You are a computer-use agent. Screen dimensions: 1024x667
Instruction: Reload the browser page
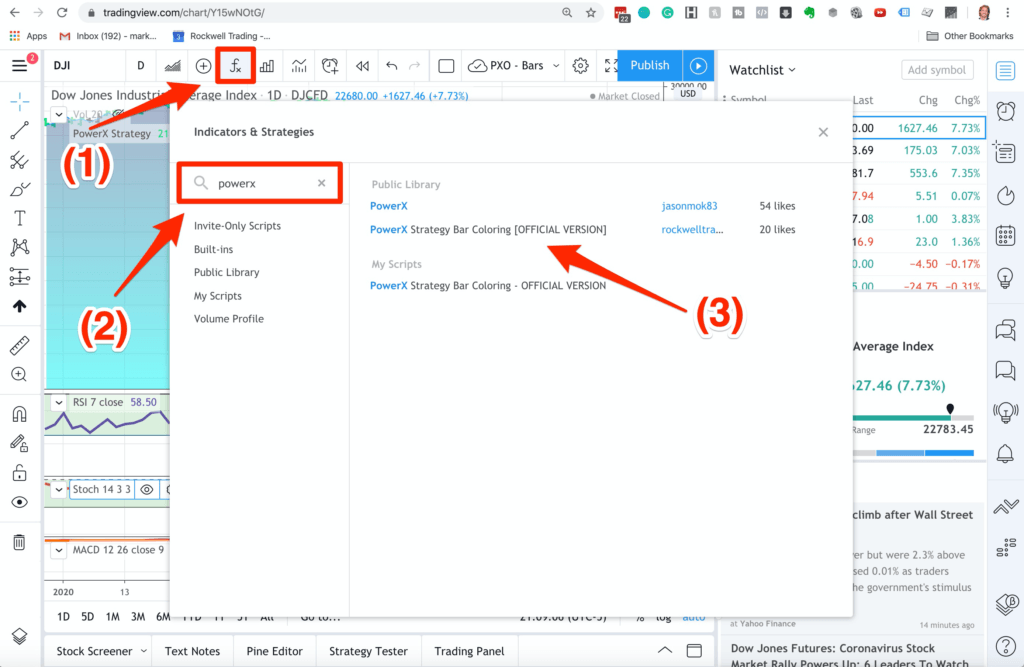62,12
